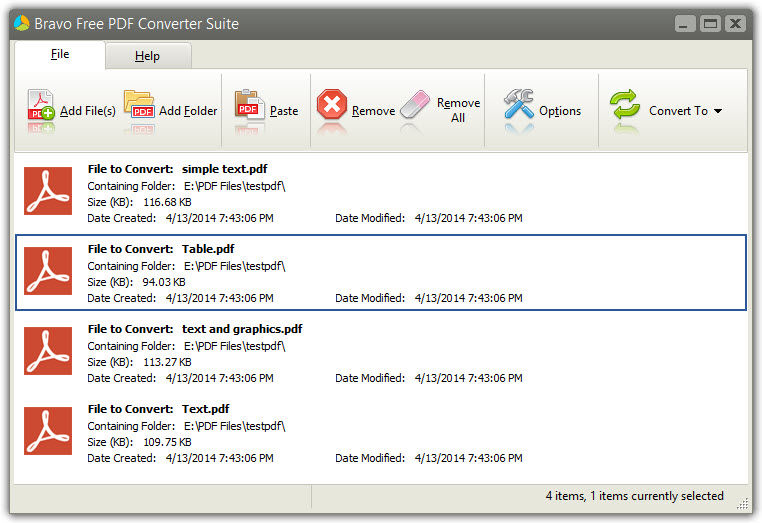Open Options via the tools icon
Viewport: 762px width, 523px height.
coord(519,104)
